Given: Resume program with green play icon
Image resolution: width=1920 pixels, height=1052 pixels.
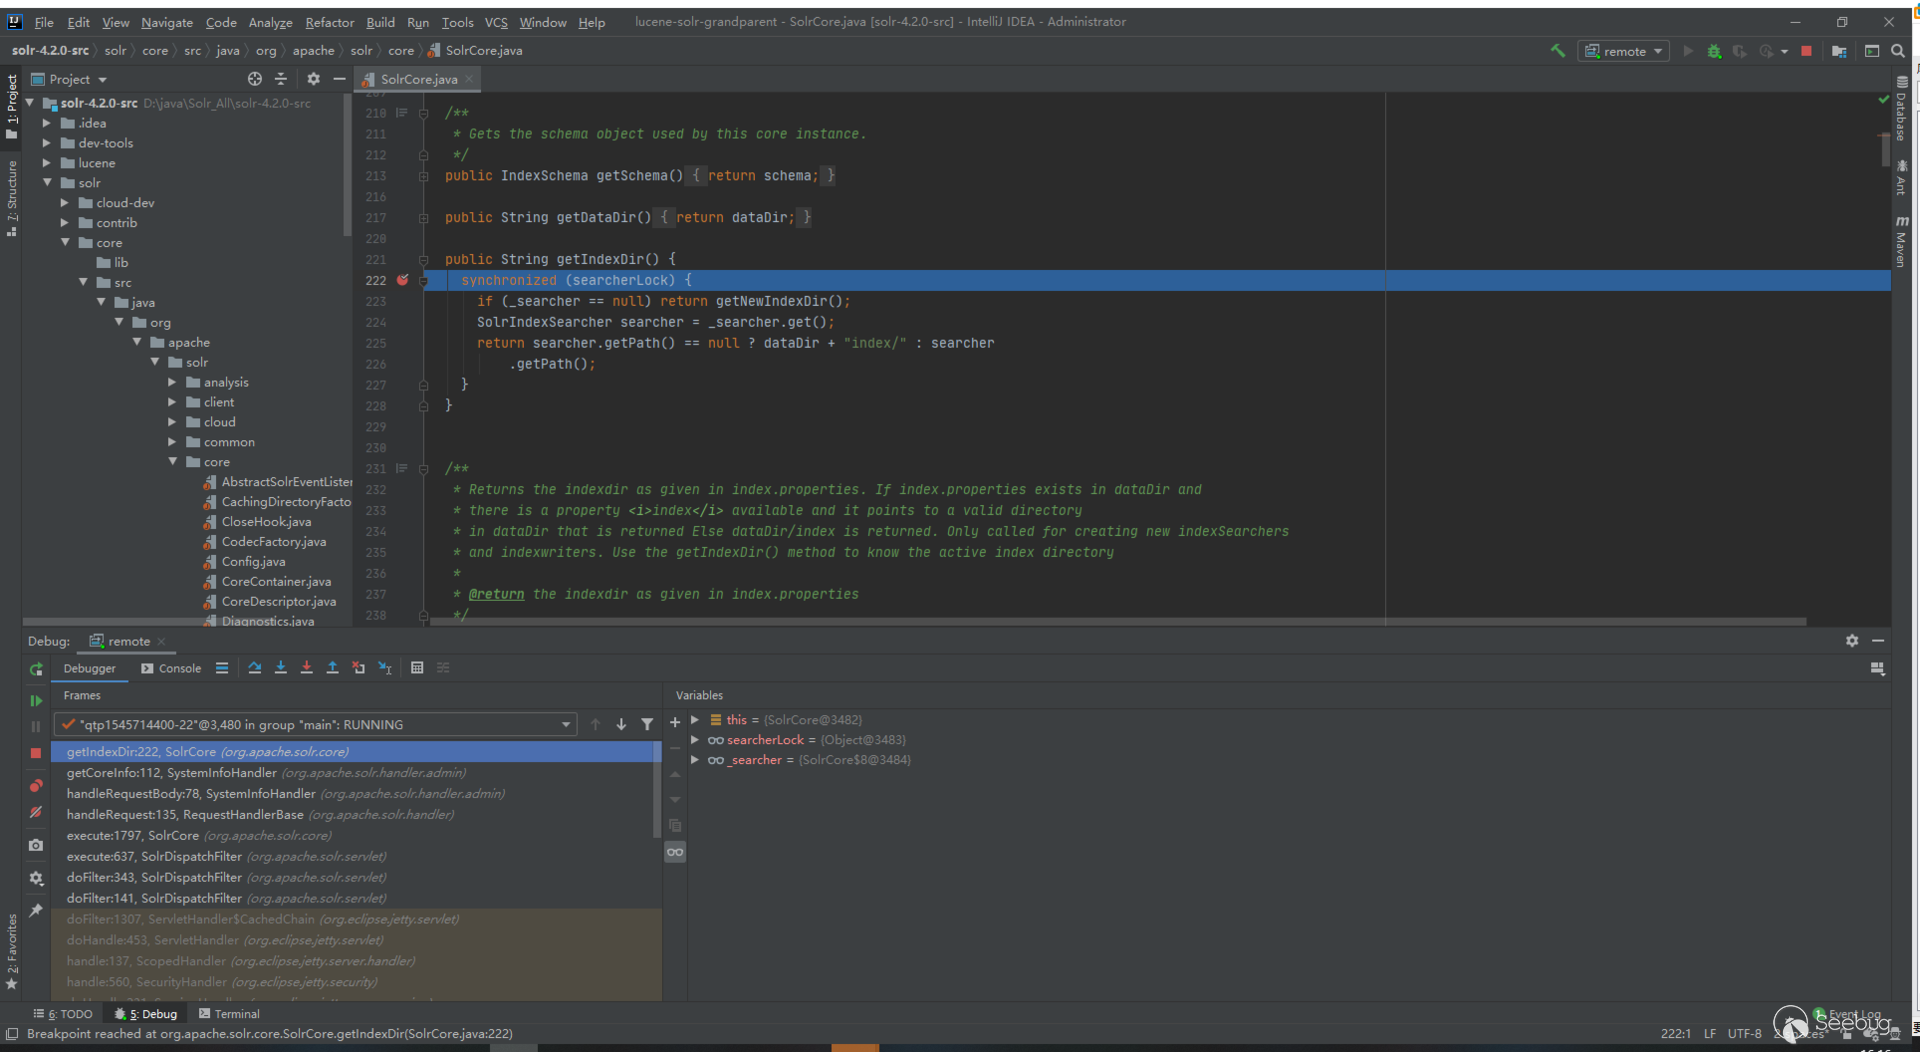Looking at the screenshot, I should tap(36, 701).
